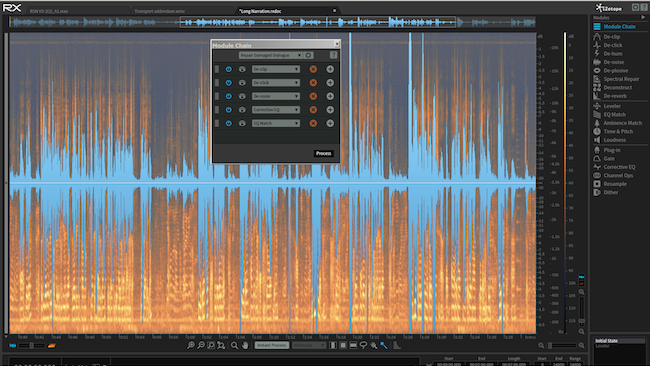
Task: Open the De-plosive module
Action: point(610,70)
